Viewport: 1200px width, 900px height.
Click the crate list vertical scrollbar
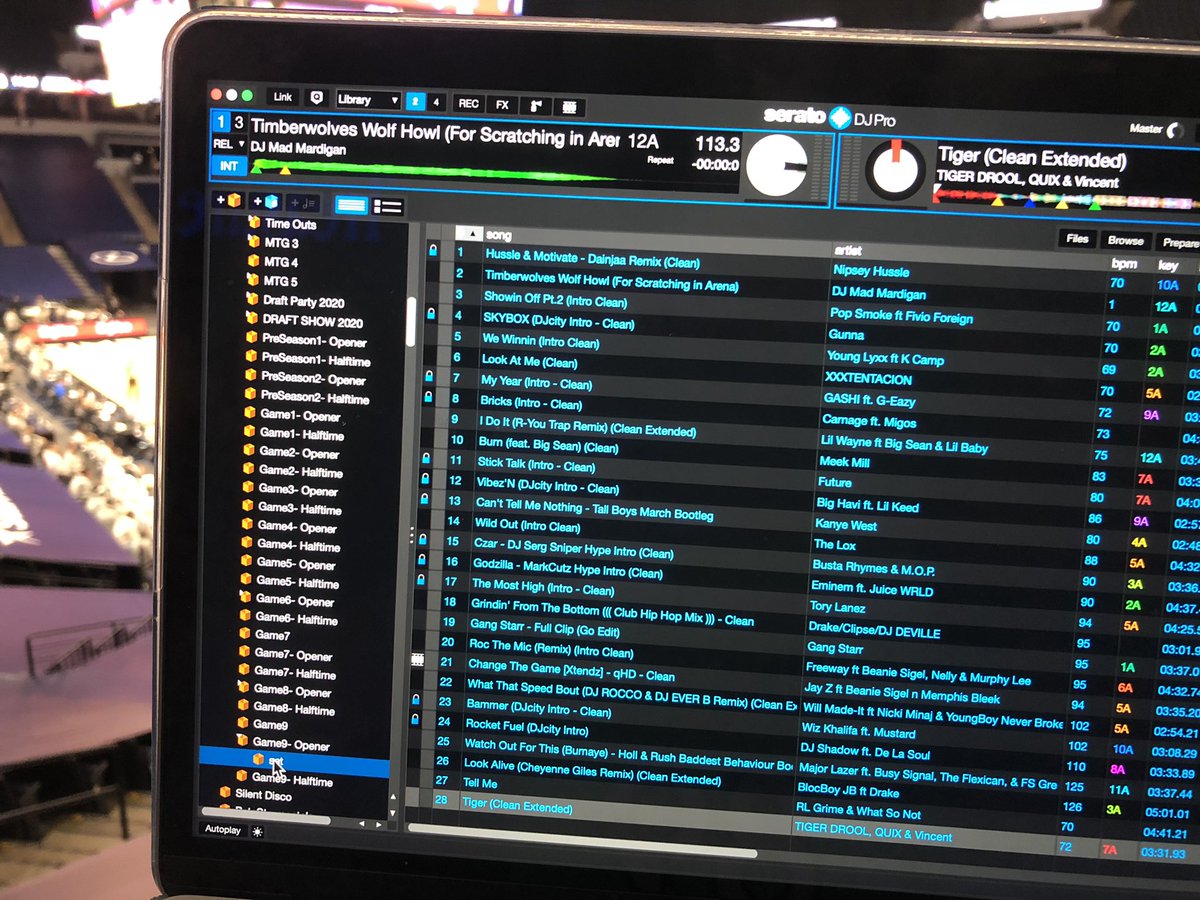[411, 320]
